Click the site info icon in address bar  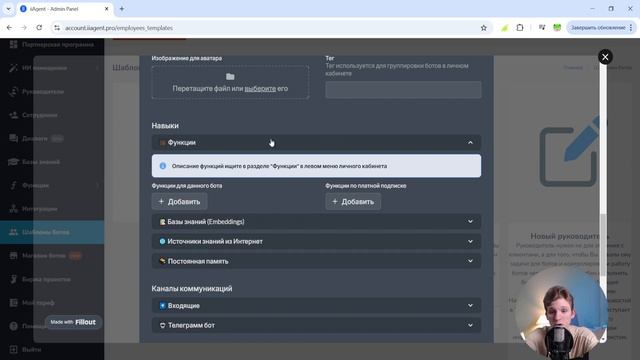tap(57, 28)
